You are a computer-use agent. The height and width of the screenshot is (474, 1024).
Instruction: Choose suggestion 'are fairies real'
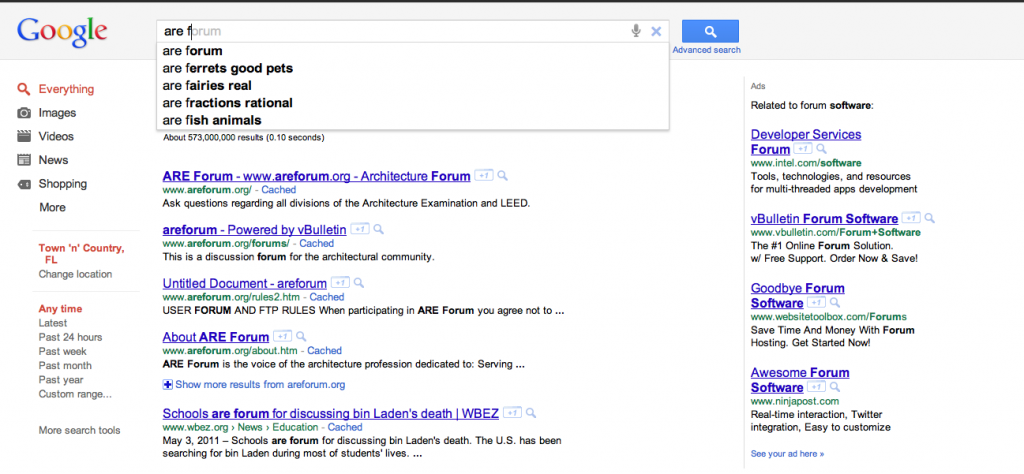click(413, 86)
